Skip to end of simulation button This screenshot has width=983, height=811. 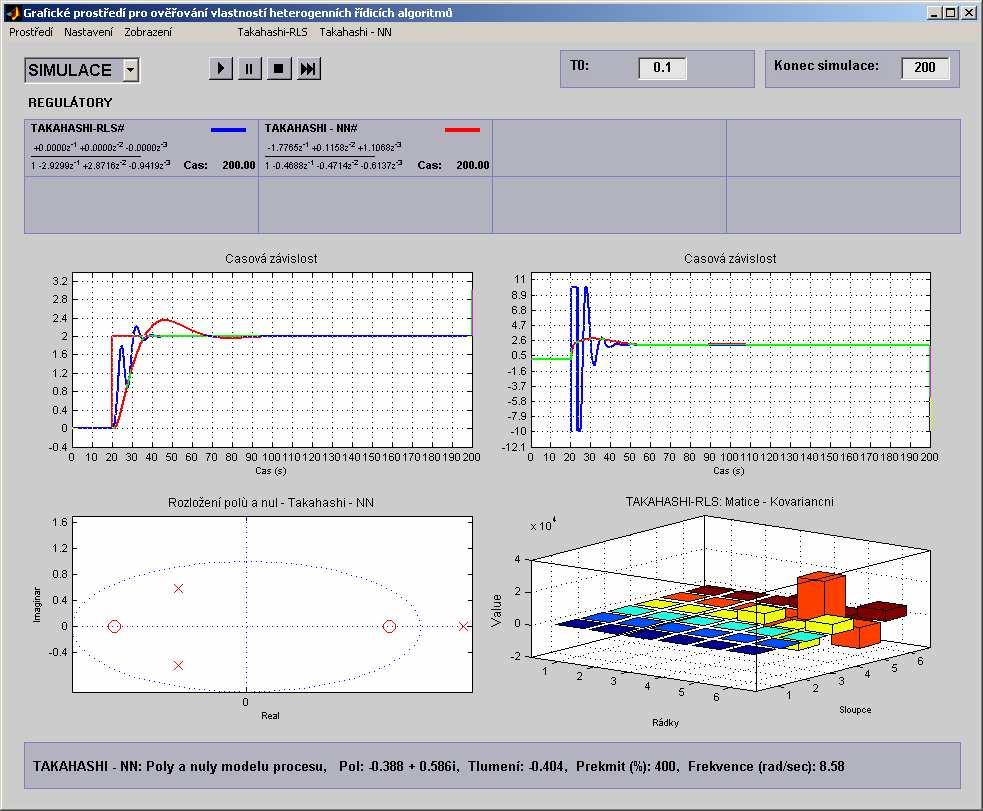(308, 68)
